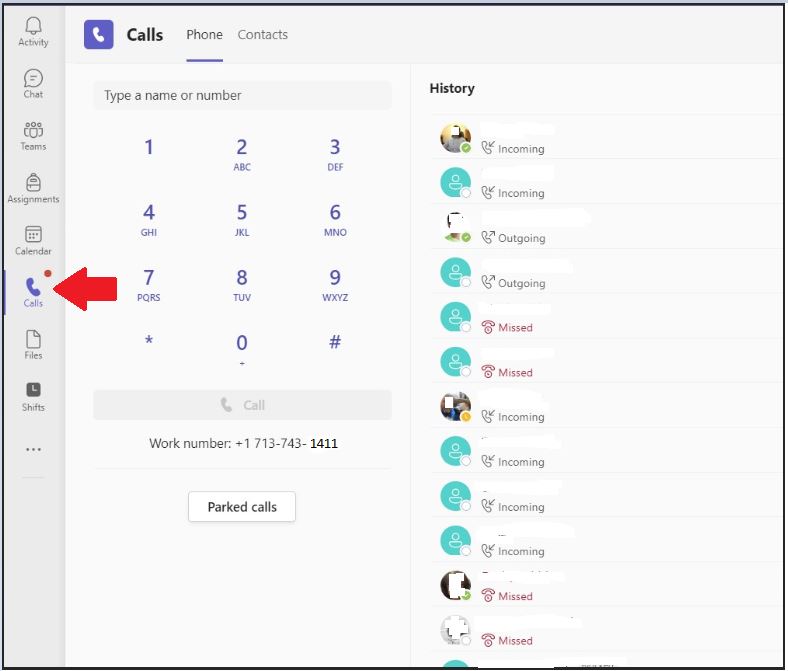Image resolution: width=788 pixels, height=671 pixels.
Task: Expand more apps ellipsis in sidebar
Action: tap(33, 450)
